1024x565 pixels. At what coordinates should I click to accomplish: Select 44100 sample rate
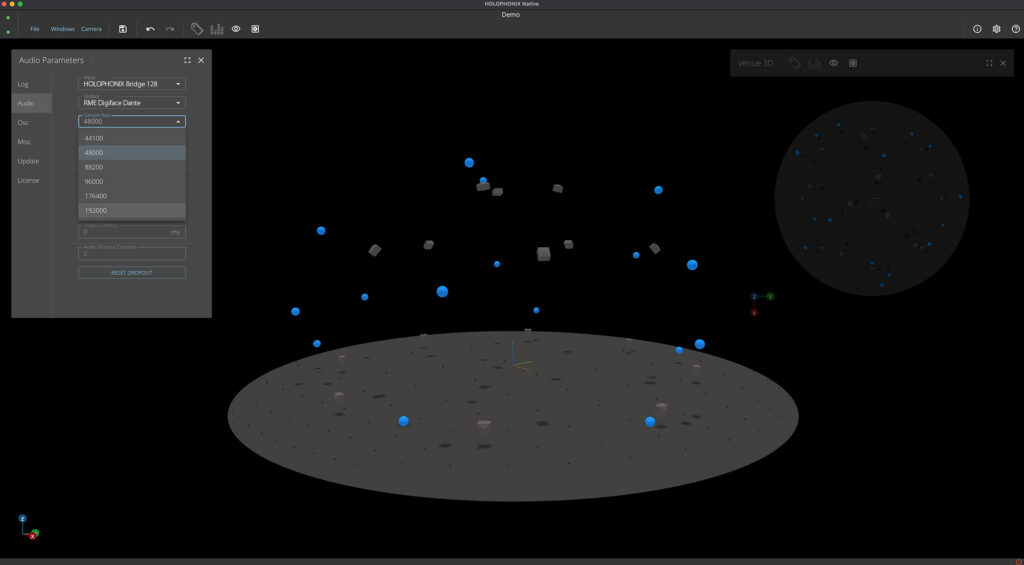coord(132,138)
